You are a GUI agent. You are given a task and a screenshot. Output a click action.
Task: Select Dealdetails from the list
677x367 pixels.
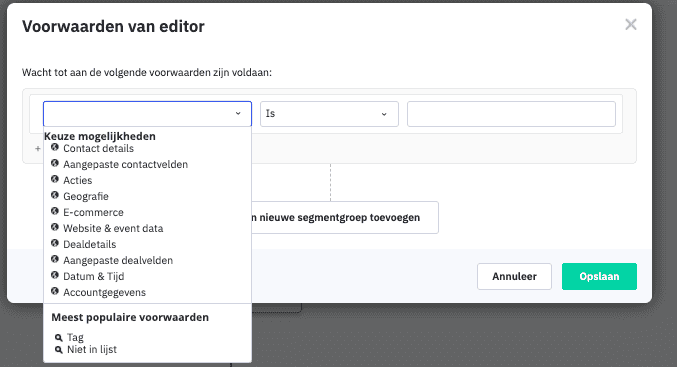coord(89,244)
